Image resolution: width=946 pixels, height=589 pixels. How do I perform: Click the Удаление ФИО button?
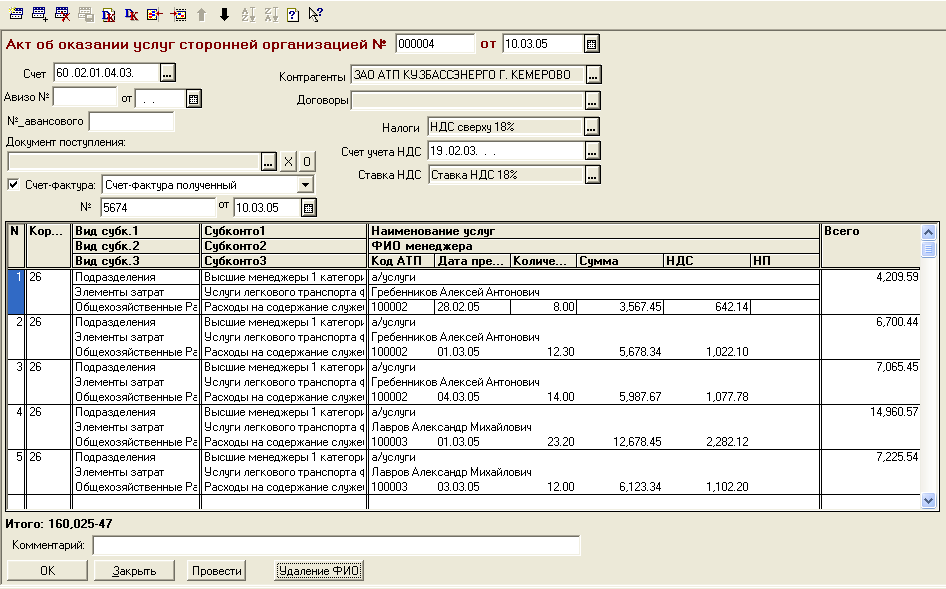[x=319, y=571]
